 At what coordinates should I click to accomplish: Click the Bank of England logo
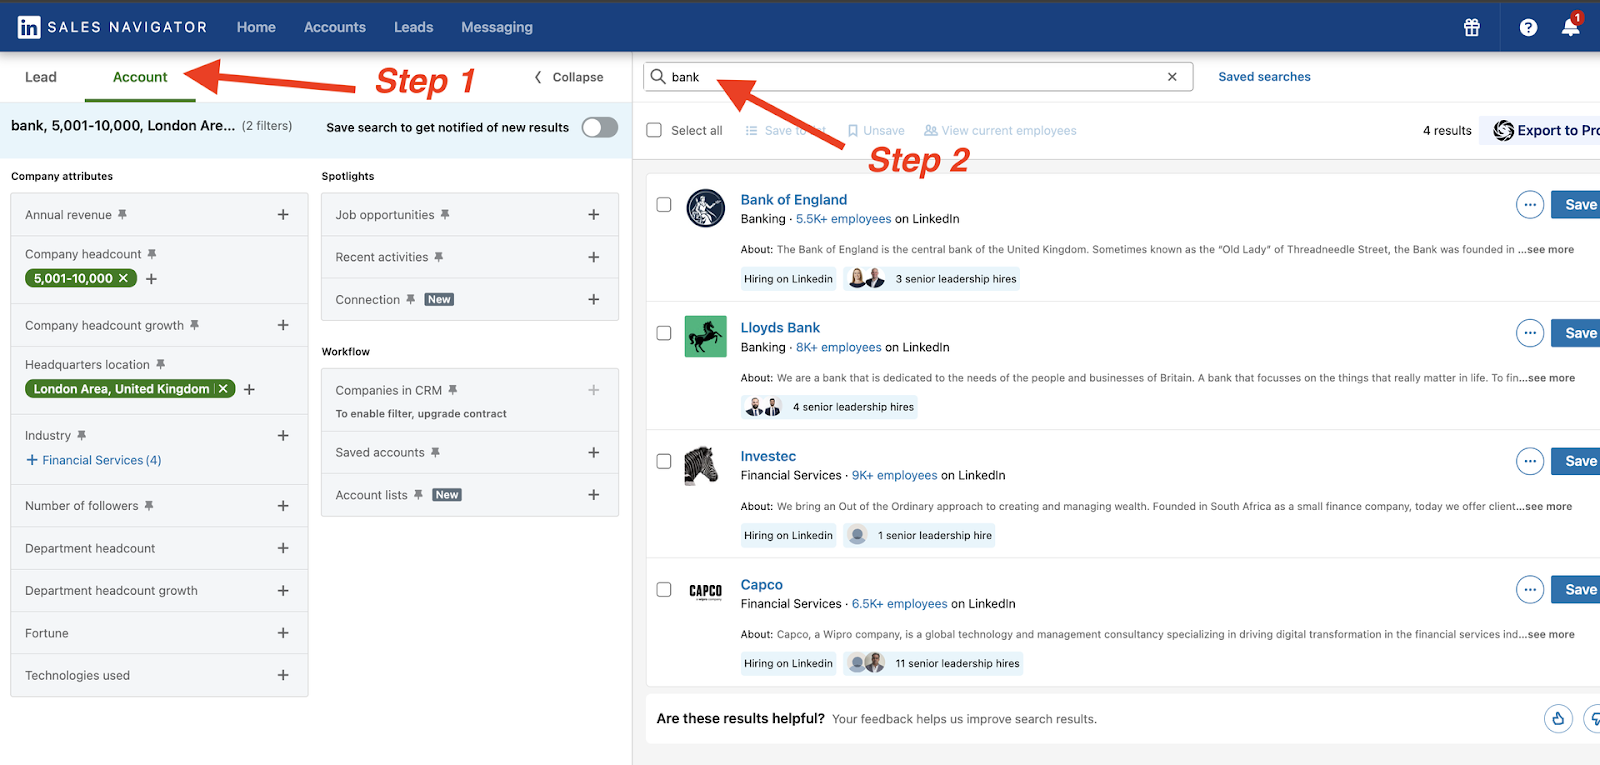(705, 208)
